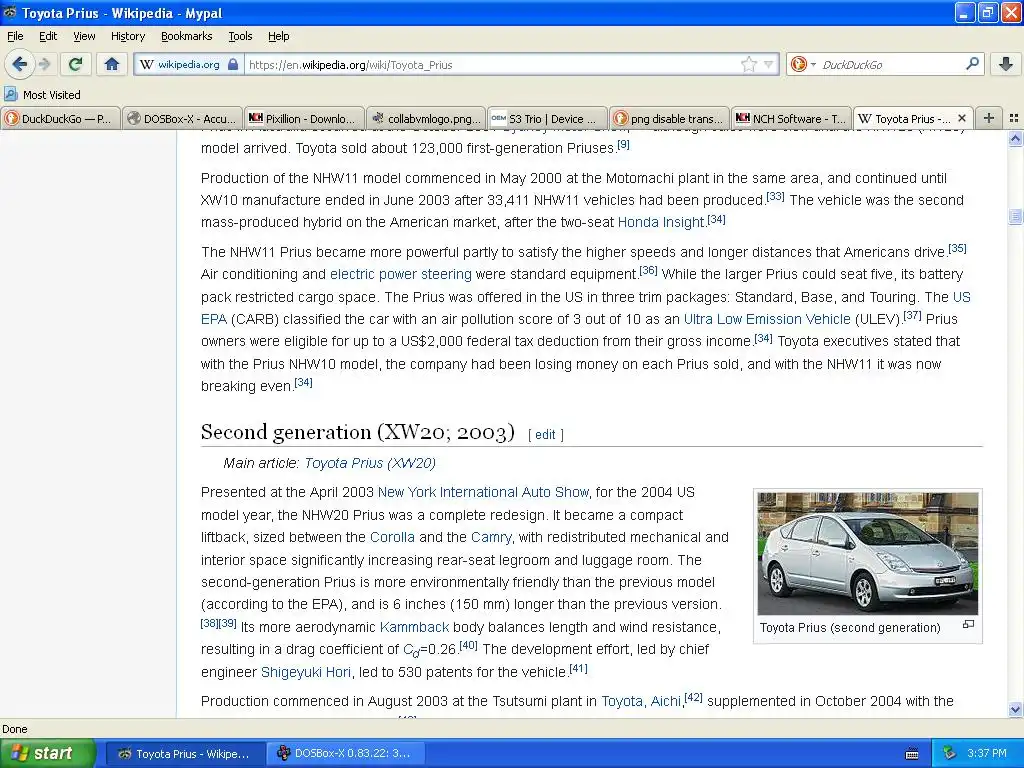Viewport: 1024px width, 768px height.
Task: Open citation reference 36
Action: pyautogui.click(x=648, y=270)
